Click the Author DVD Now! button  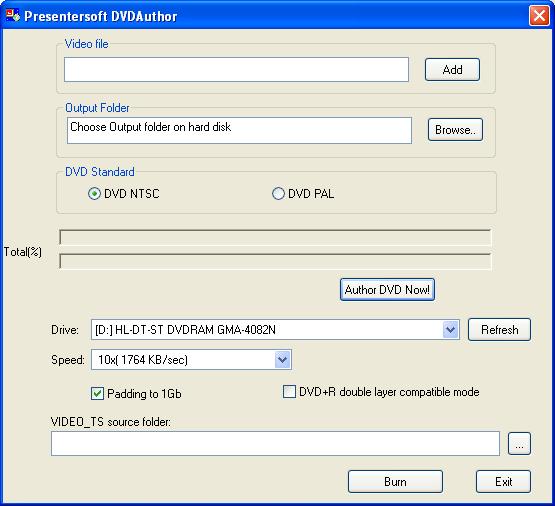(x=387, y=290)
